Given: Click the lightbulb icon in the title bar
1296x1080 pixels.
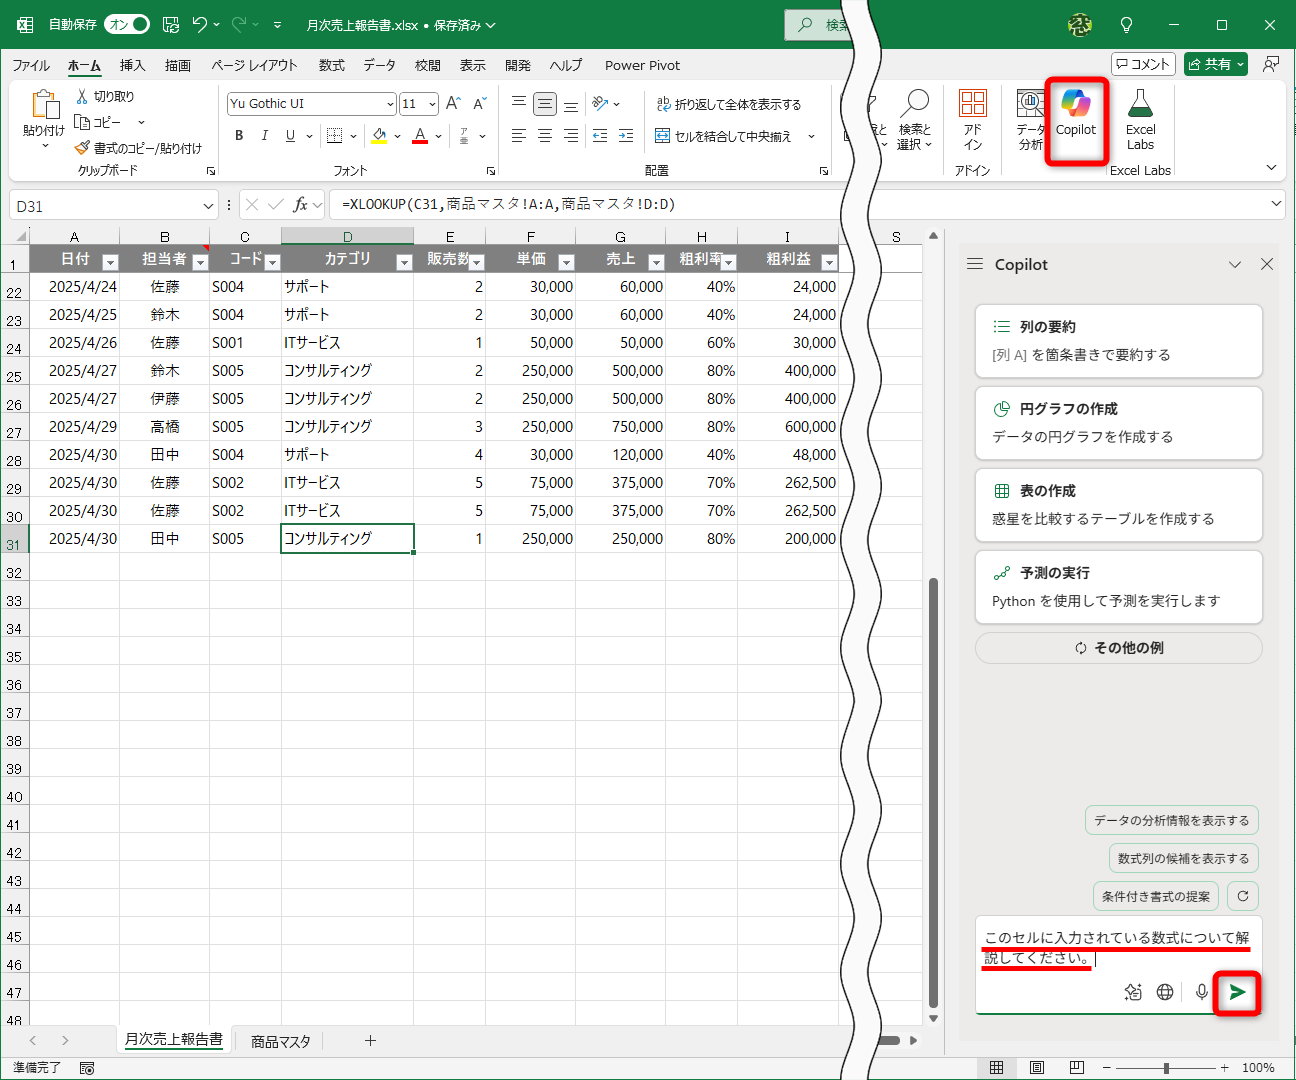Looking at the screenshot, I should pyautogui.click(x=1127, y=25).
